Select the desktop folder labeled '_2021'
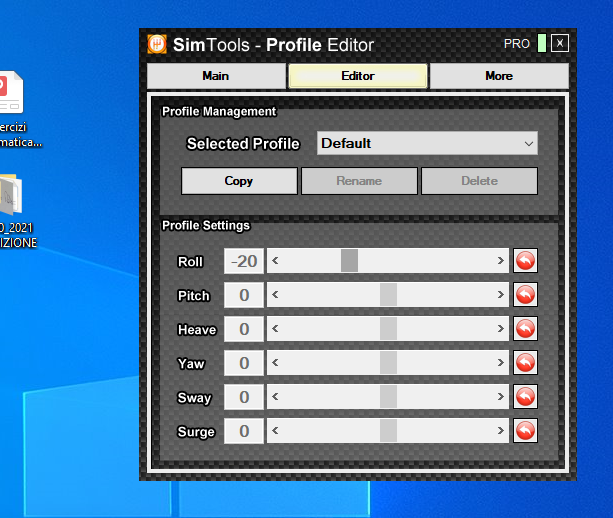 click(x=16, y=211)
